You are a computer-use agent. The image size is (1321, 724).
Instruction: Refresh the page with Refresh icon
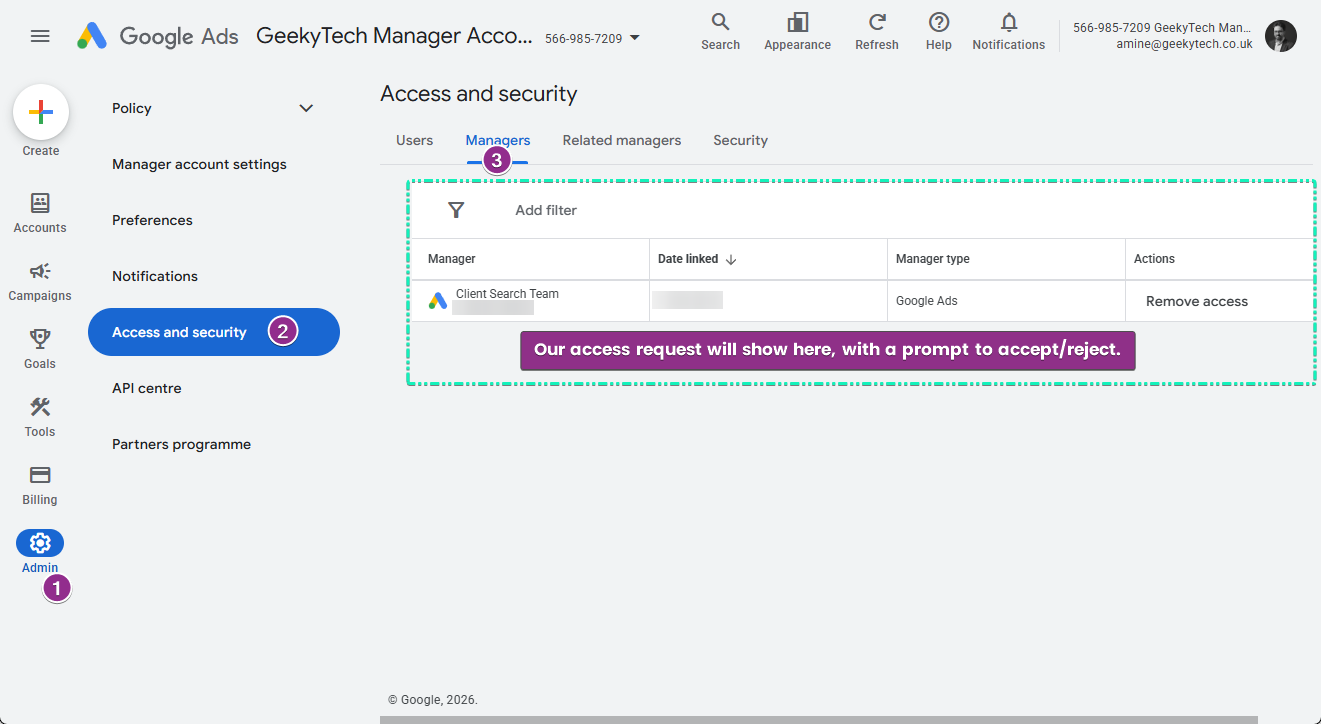(877, 22)
